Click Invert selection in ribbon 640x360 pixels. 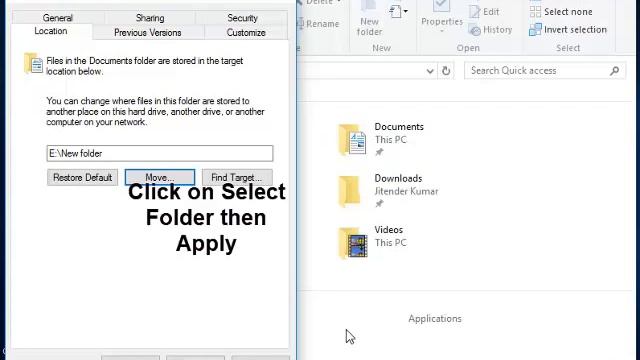pos(575,29)
